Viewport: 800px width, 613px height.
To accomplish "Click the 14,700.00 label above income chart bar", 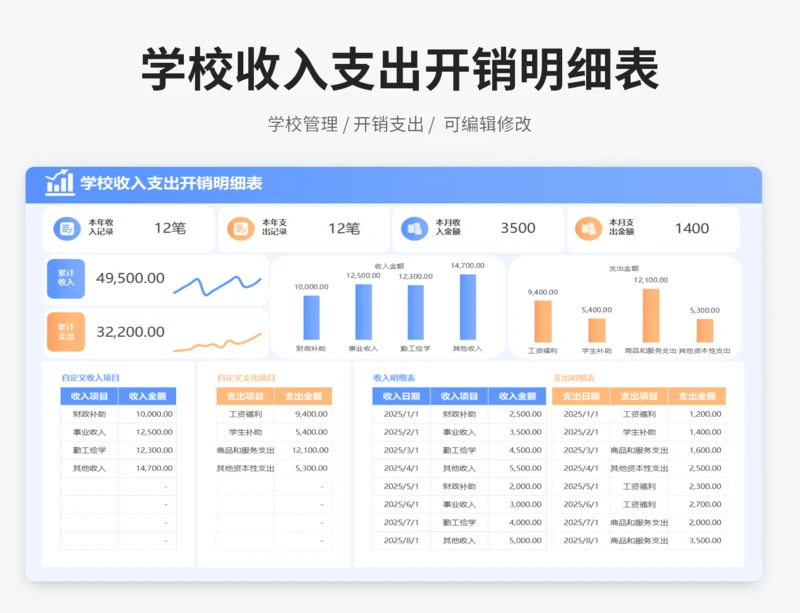I will pos(468,265).
